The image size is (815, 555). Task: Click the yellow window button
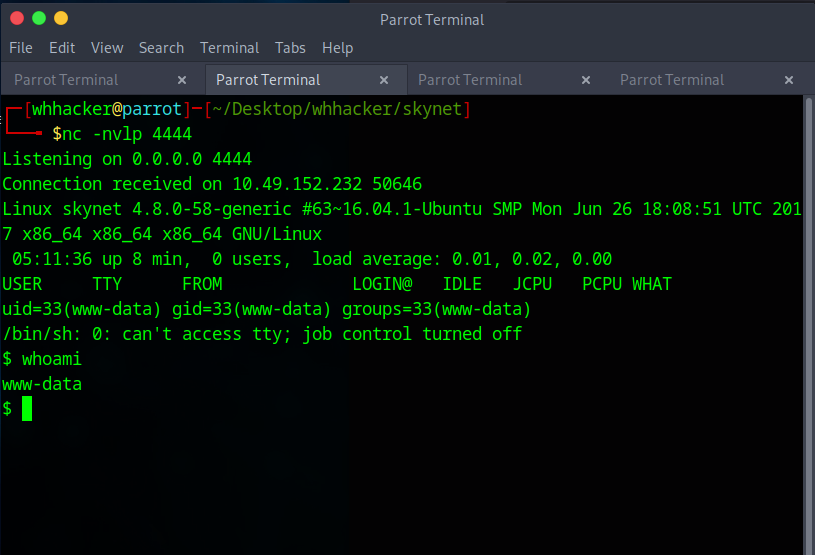click(x=61, y=18)
